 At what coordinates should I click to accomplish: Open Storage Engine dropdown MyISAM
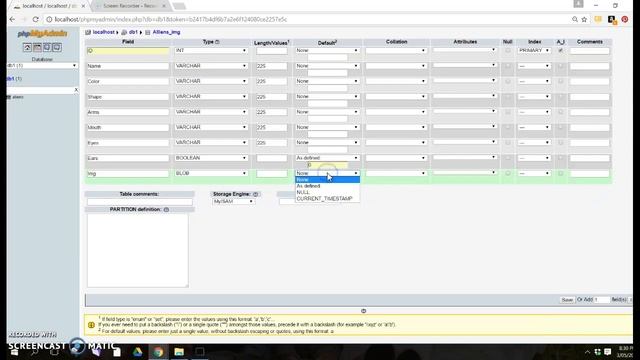click(233, 202)
